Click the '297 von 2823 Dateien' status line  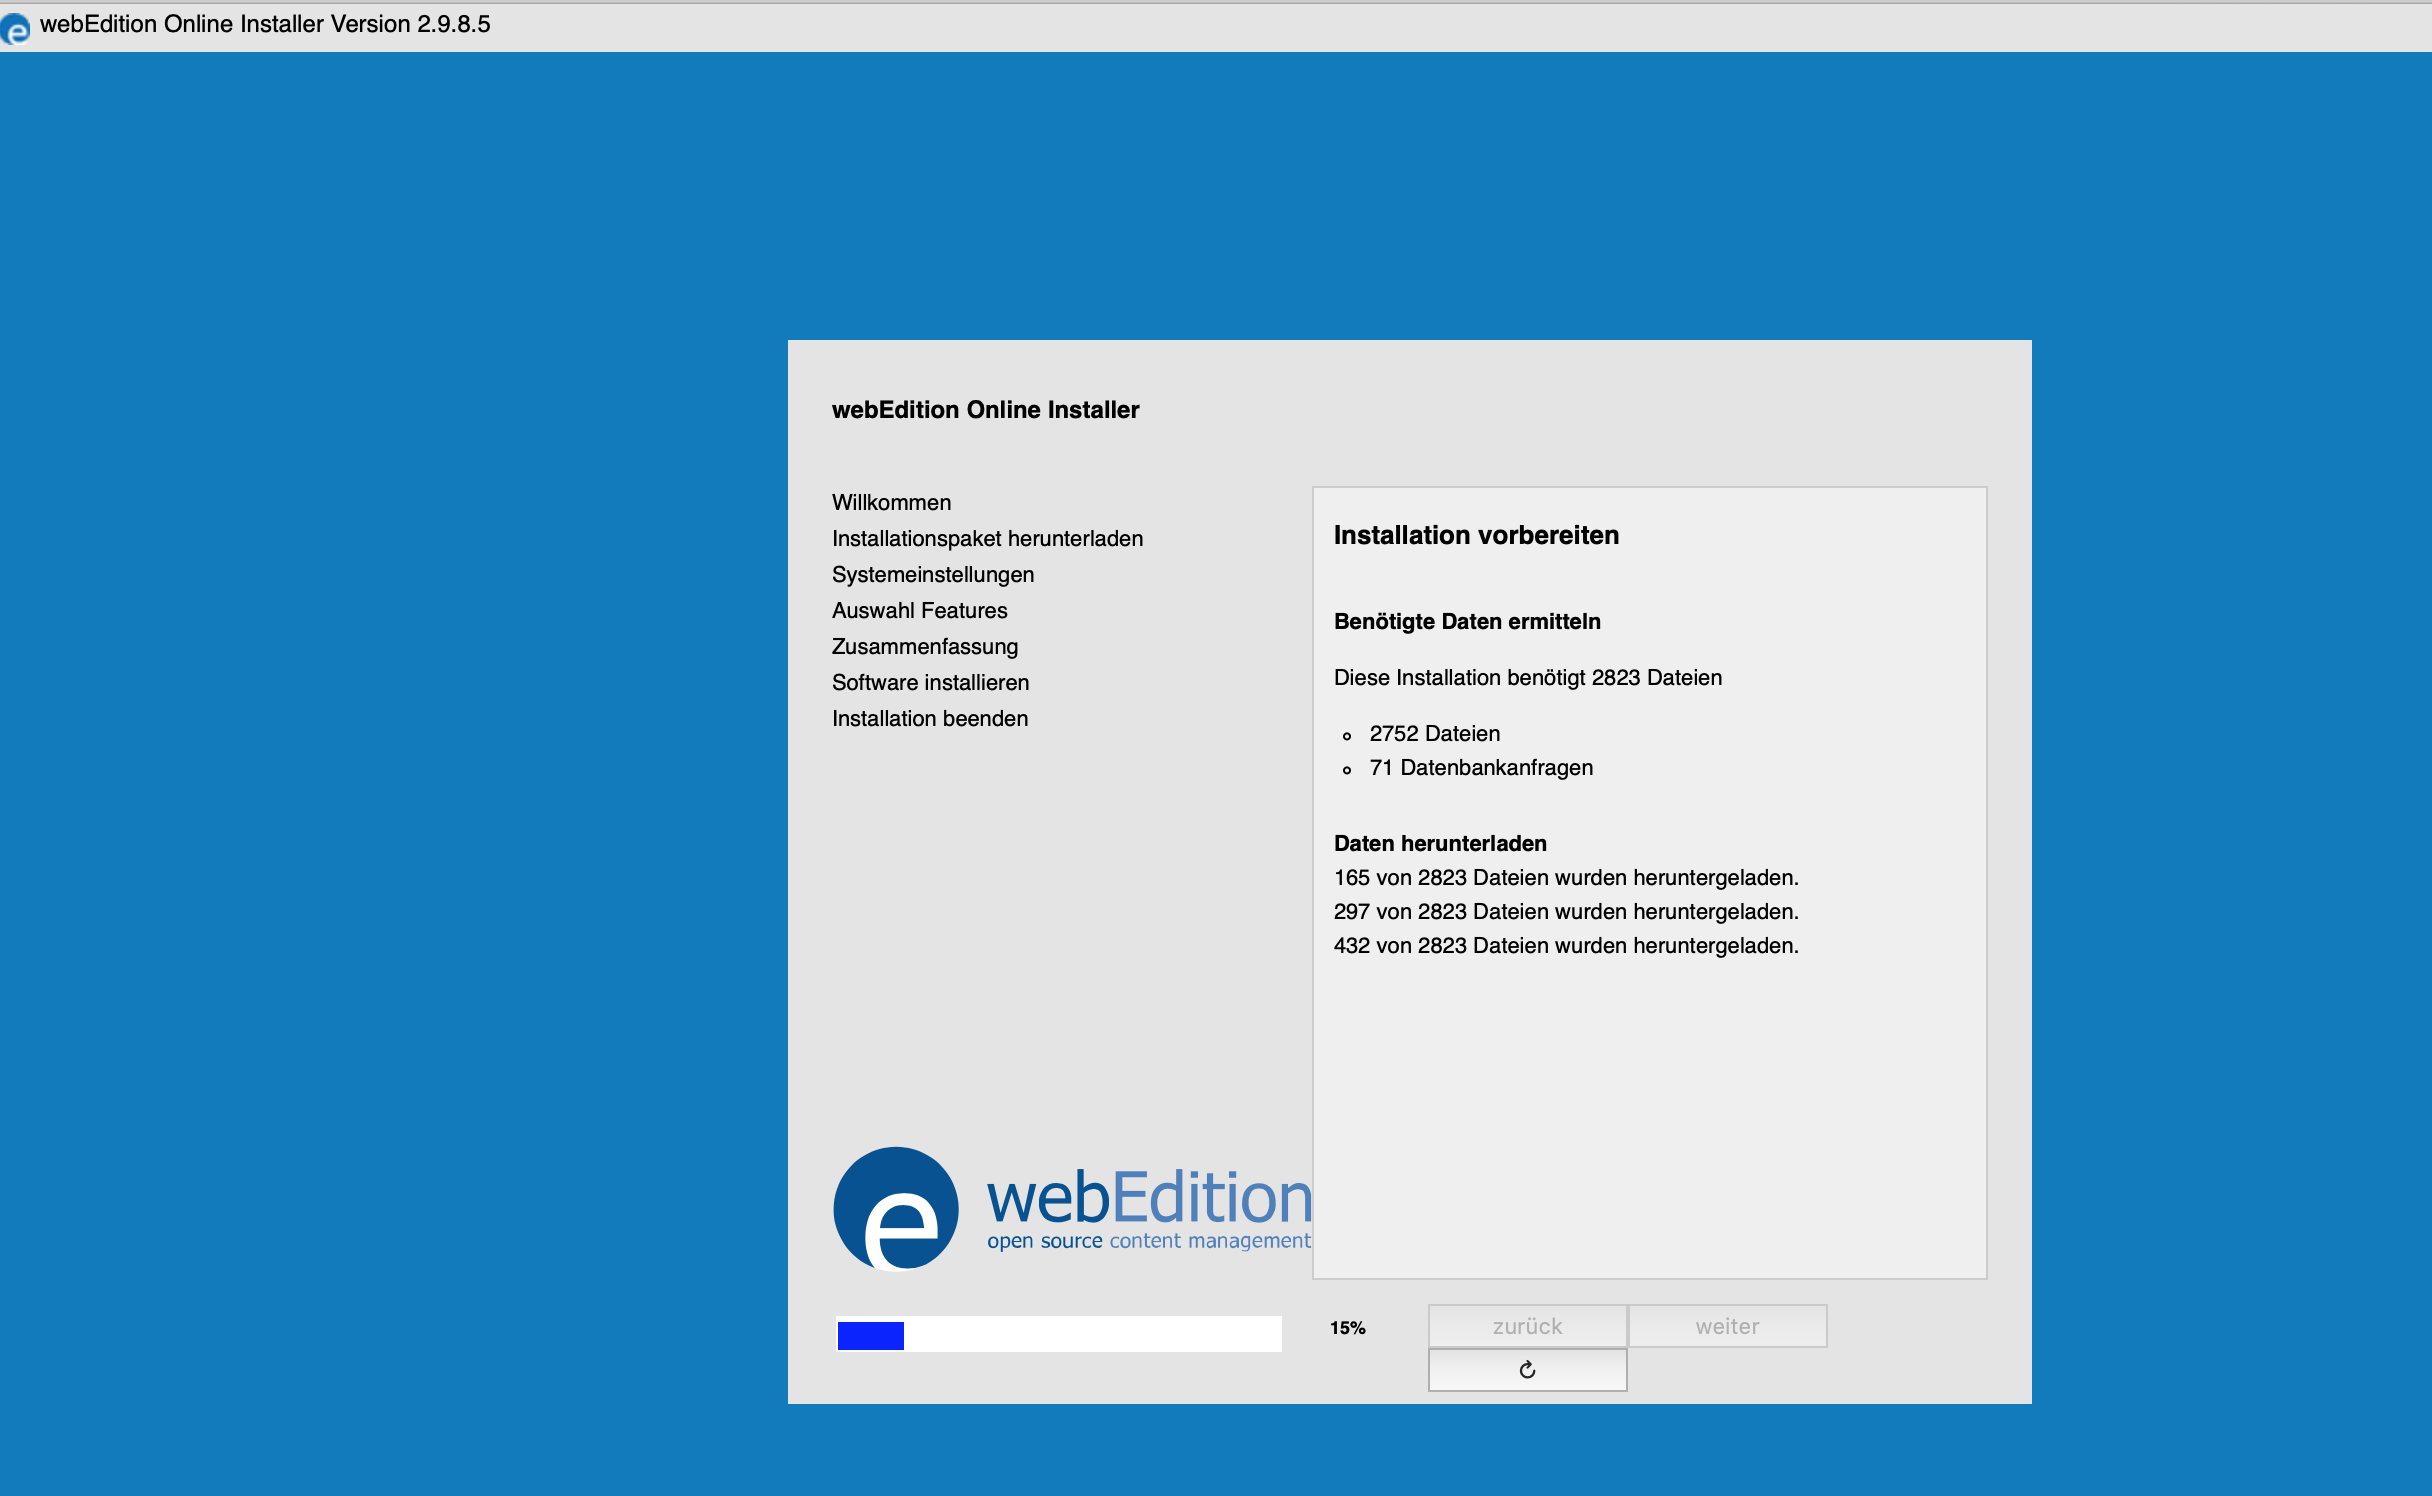point(1566,911)
